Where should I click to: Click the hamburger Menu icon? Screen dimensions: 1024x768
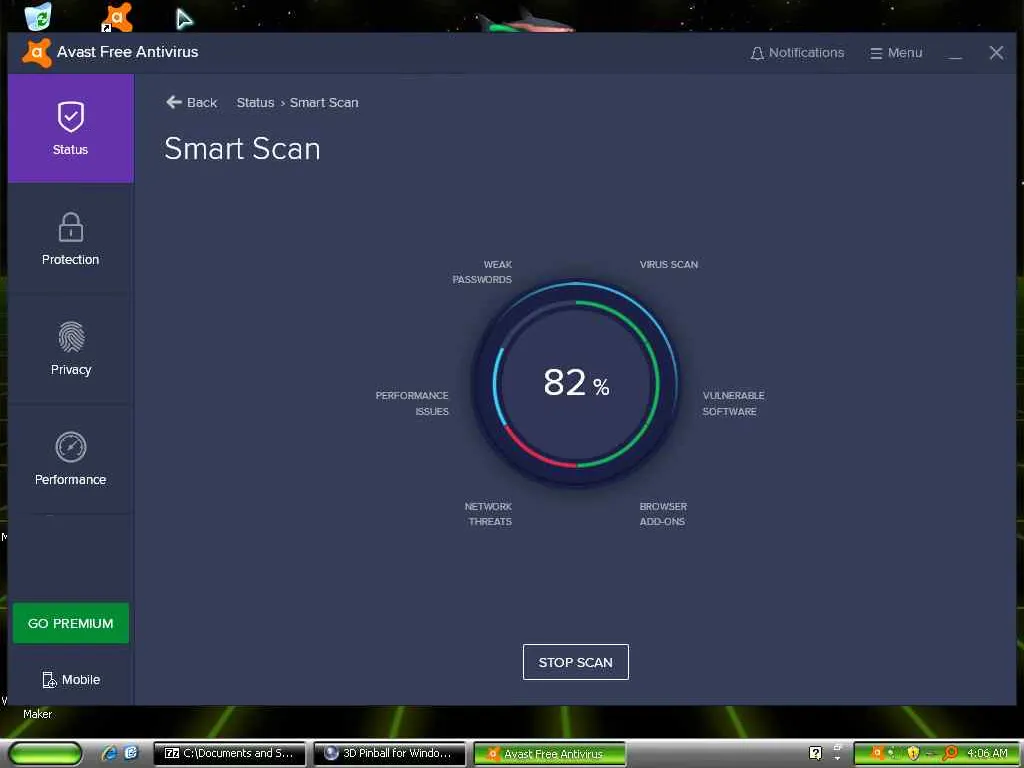876,53
